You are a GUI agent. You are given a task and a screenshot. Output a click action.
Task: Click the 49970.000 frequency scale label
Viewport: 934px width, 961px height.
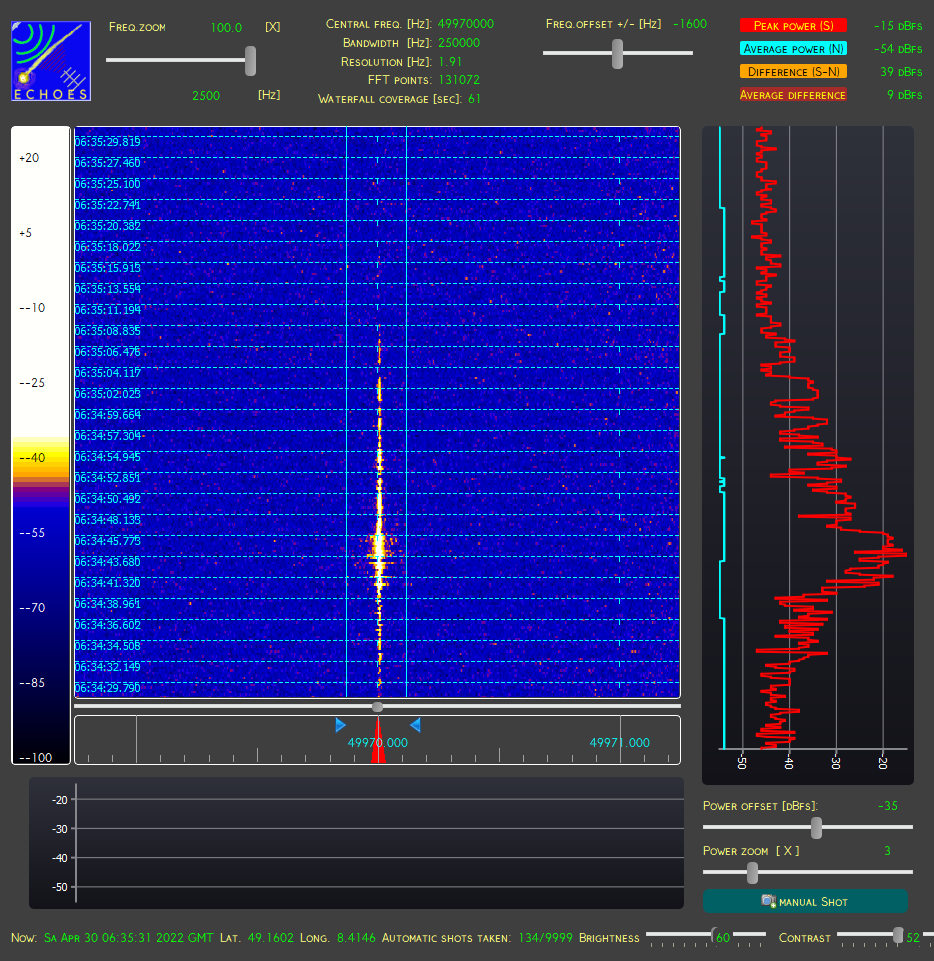click(378, 743)
